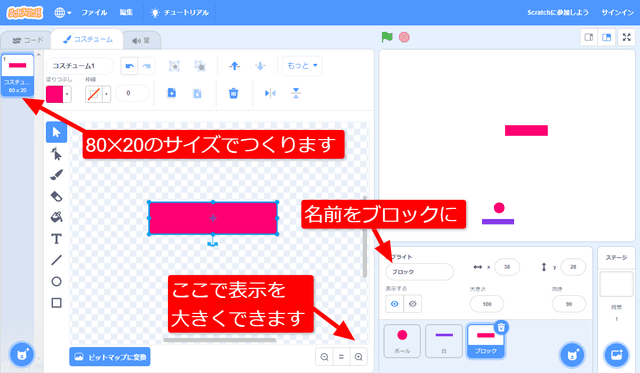Send shape backward with down arrow

coord(260,66)
